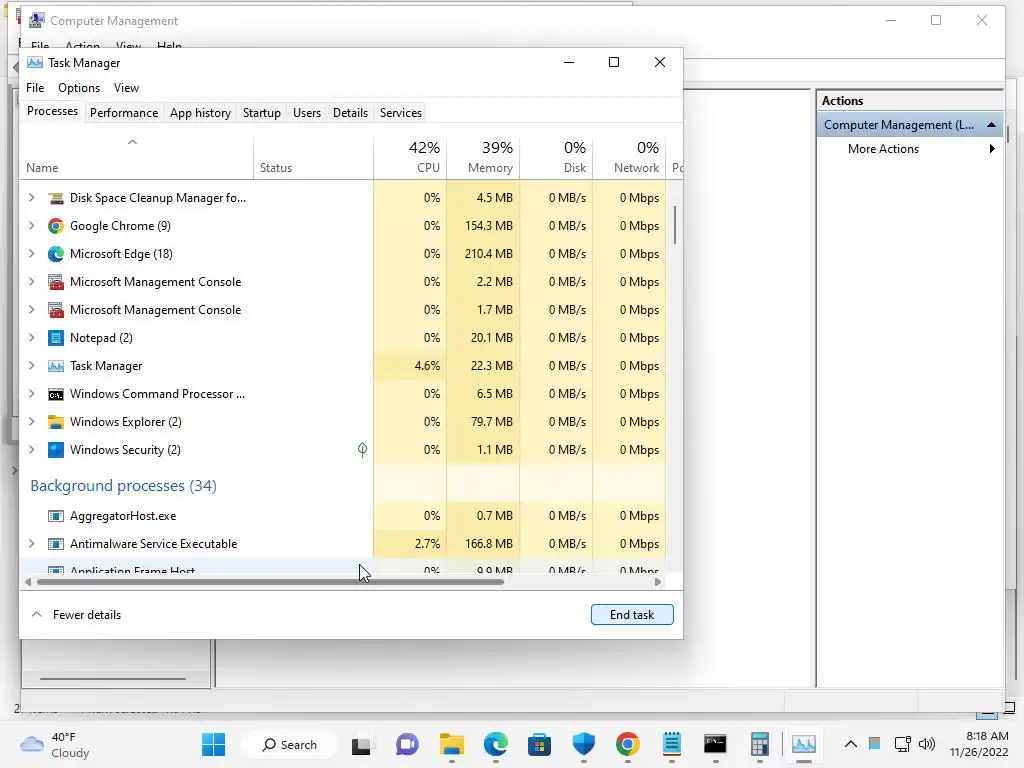Click the network icon in system tray
The image size is (1024, 768).
tap(903, 744)
